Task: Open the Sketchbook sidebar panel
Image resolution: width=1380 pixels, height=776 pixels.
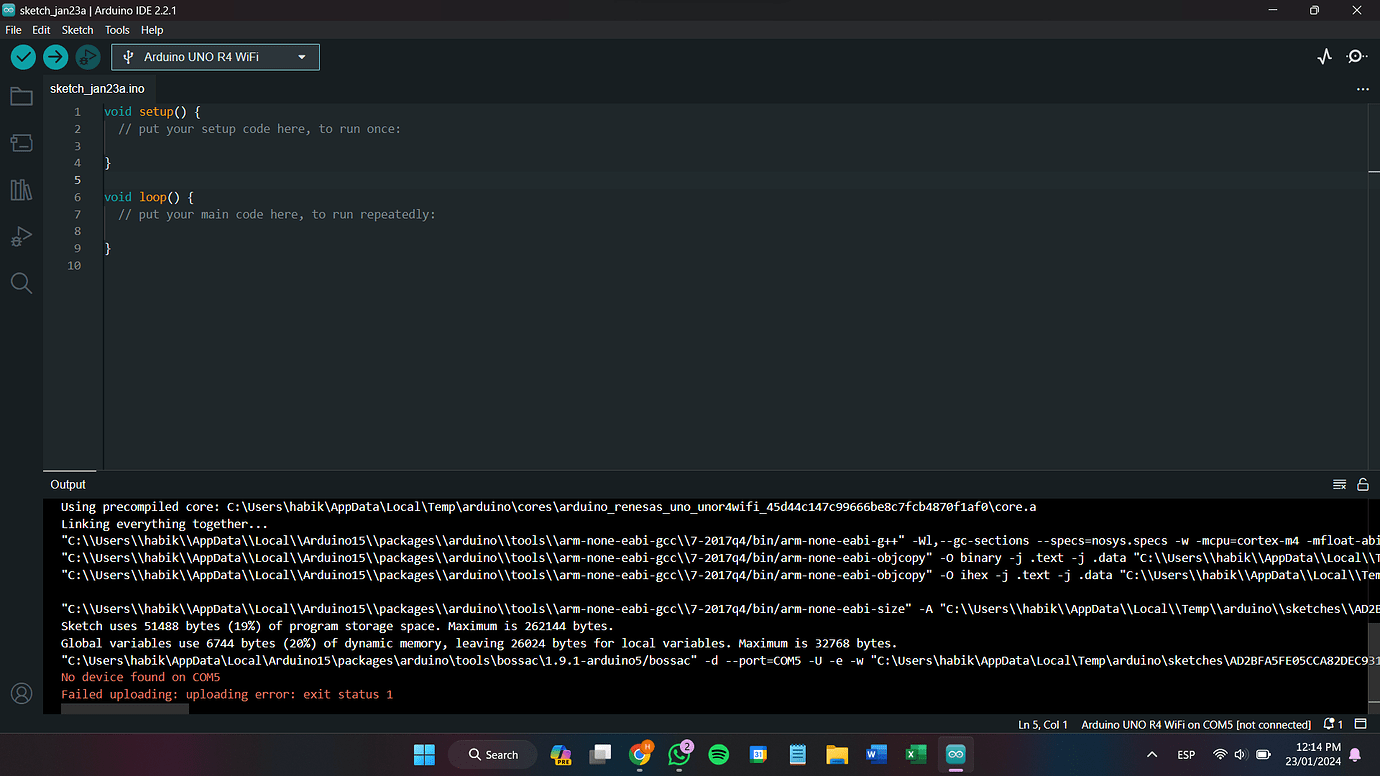Action: (21, 96)
